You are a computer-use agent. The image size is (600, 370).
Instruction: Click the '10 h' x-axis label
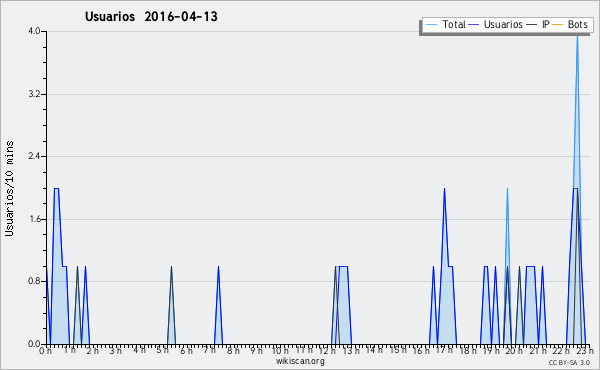[x=280, y=350]
